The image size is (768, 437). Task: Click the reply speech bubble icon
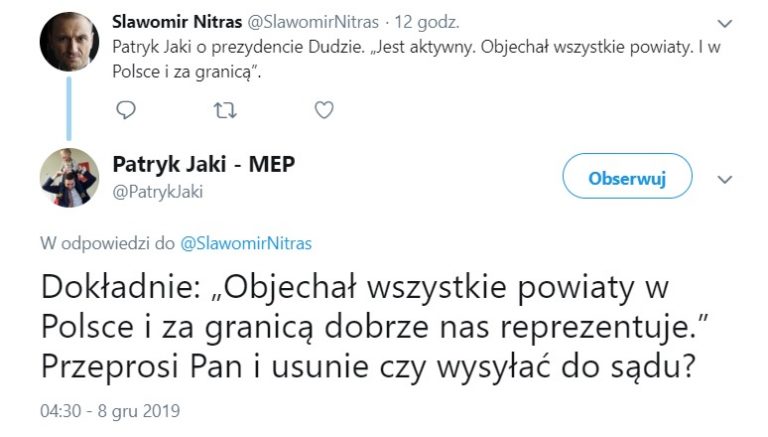click(126, 109)
